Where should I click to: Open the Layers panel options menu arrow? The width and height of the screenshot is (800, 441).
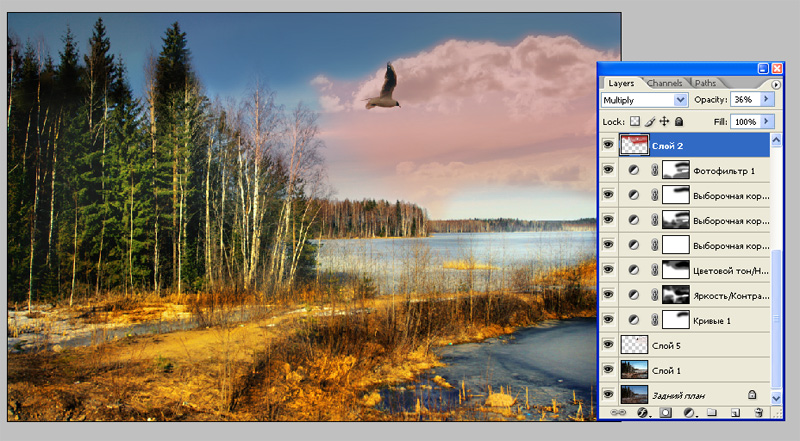coord(776,84)
